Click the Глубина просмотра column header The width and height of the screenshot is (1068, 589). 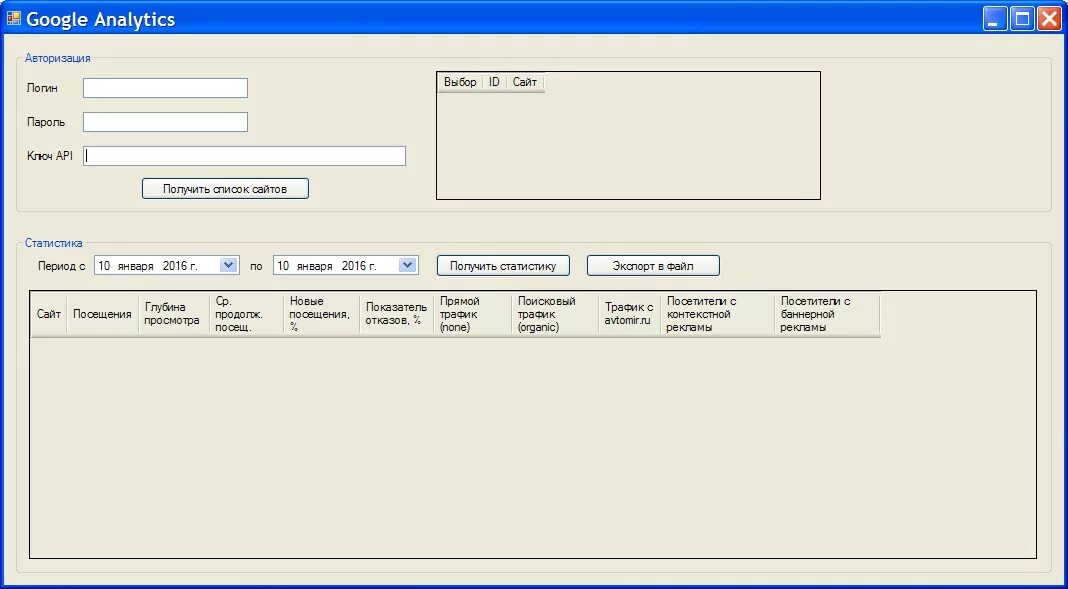[174, 314]
